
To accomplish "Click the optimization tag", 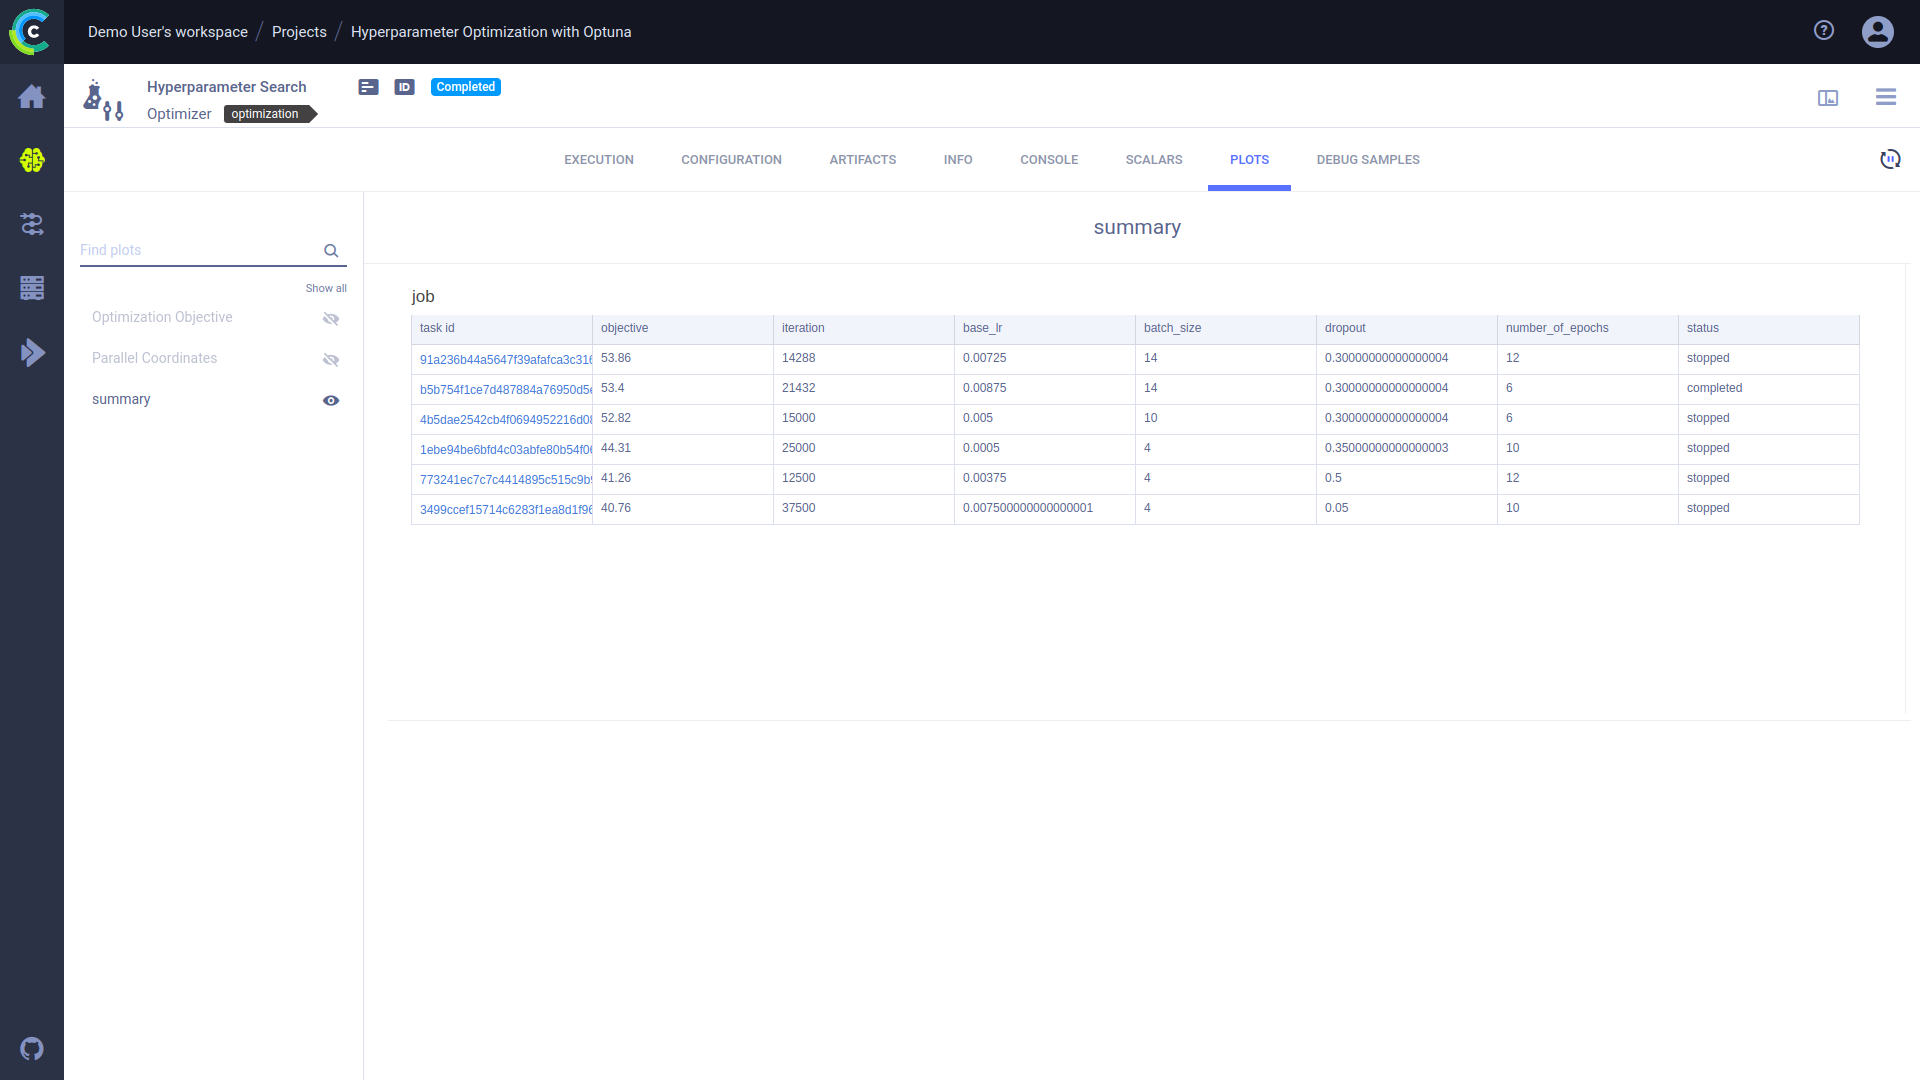I will click(270, 114).
